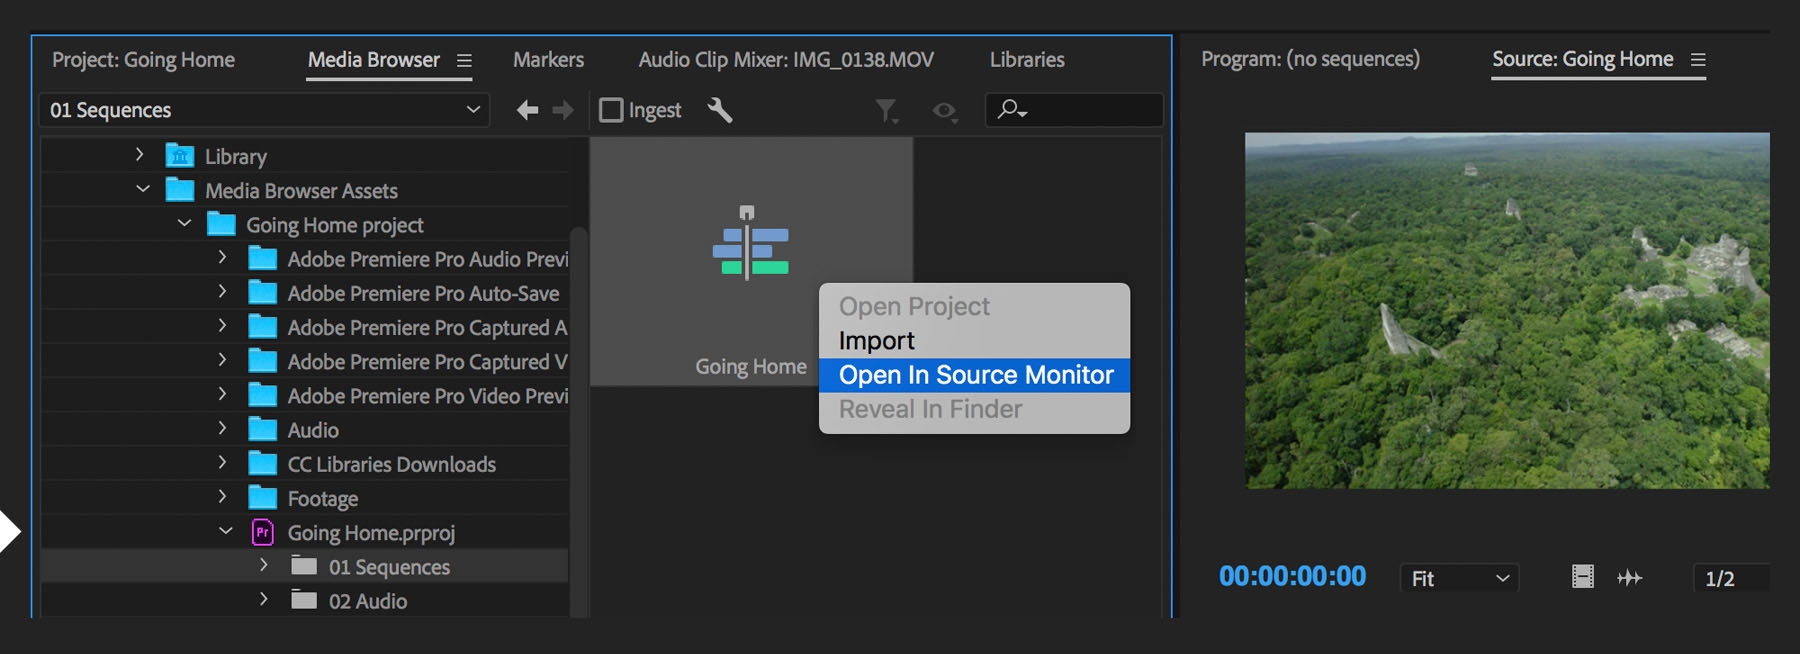The height and width of the screenshot is (654, 1800).
Task: Open the Source monitor panel menu icon
Action: pyautogui.click(x=1698, y=60)
